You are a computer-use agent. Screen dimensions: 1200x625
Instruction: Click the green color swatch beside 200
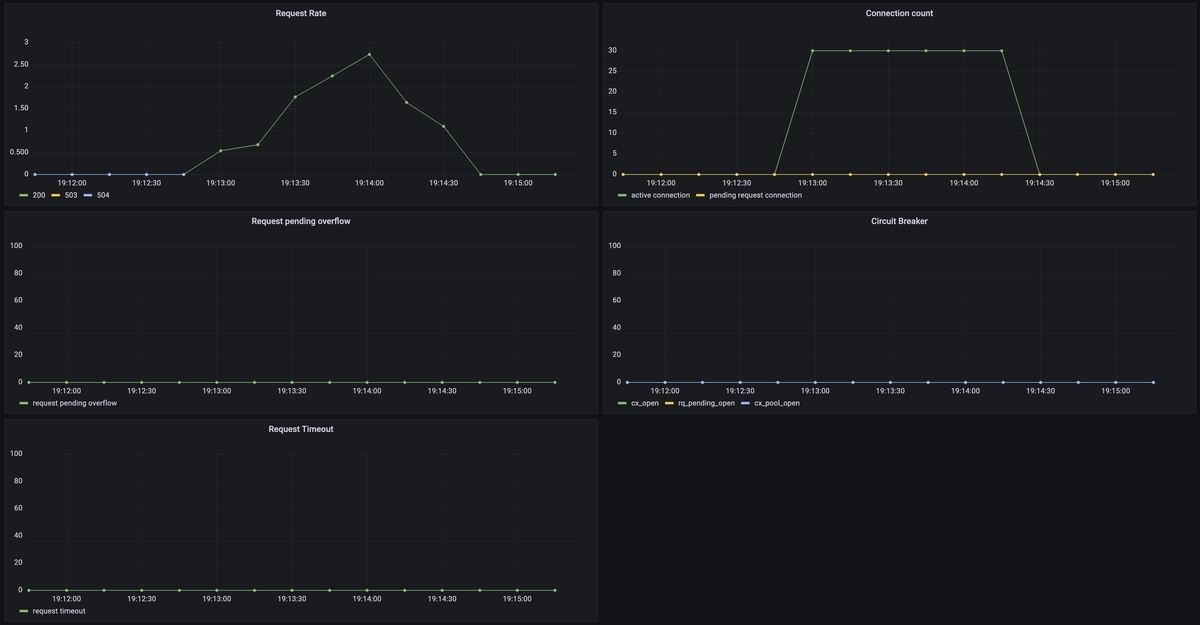click(x=24, y=195)
